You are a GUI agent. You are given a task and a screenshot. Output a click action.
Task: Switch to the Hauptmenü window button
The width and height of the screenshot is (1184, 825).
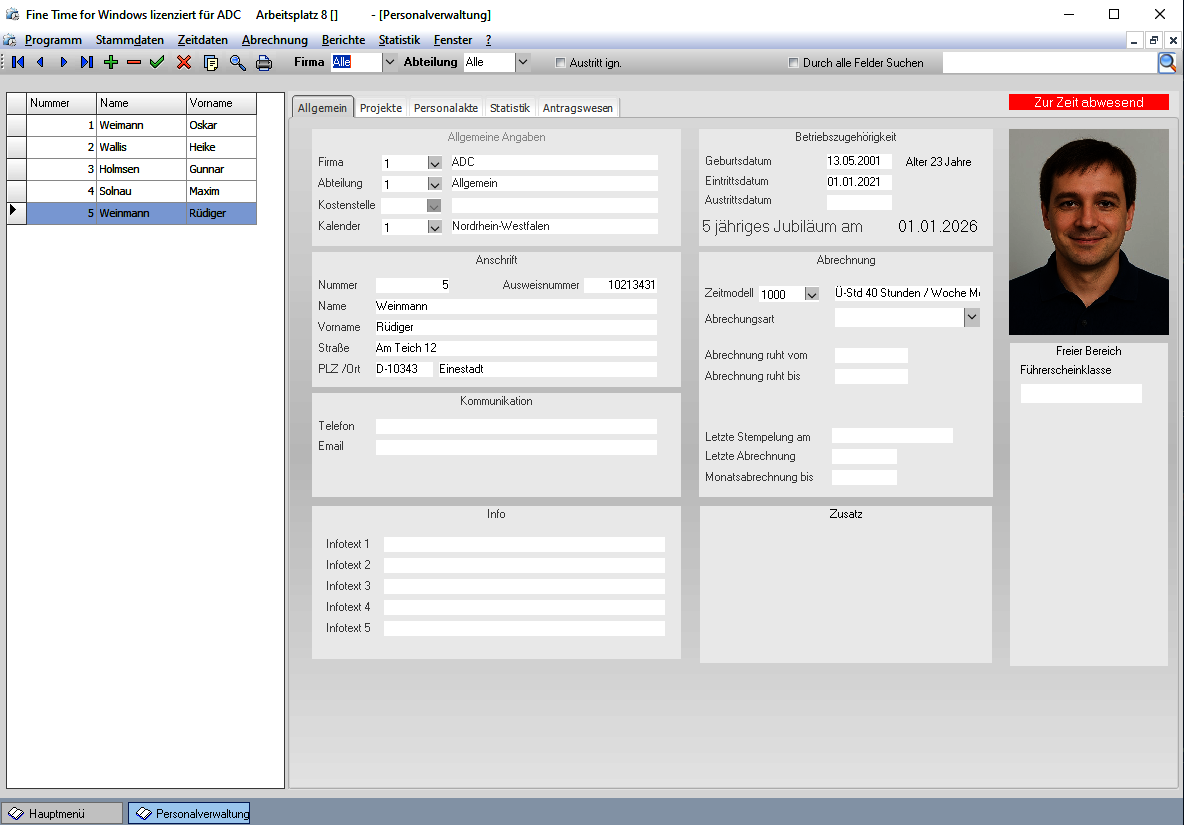[x=62, y=813]
